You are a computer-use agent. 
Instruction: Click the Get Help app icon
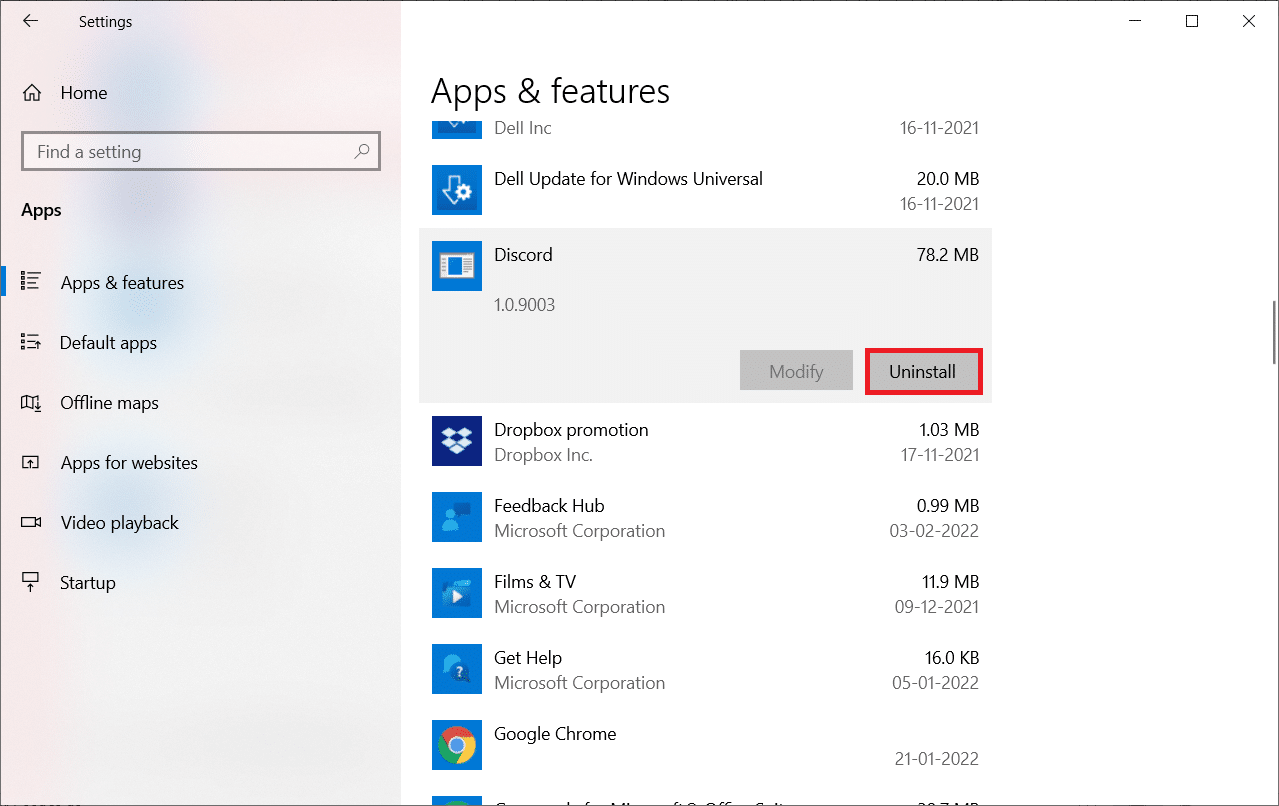click(x=457, y=669)
